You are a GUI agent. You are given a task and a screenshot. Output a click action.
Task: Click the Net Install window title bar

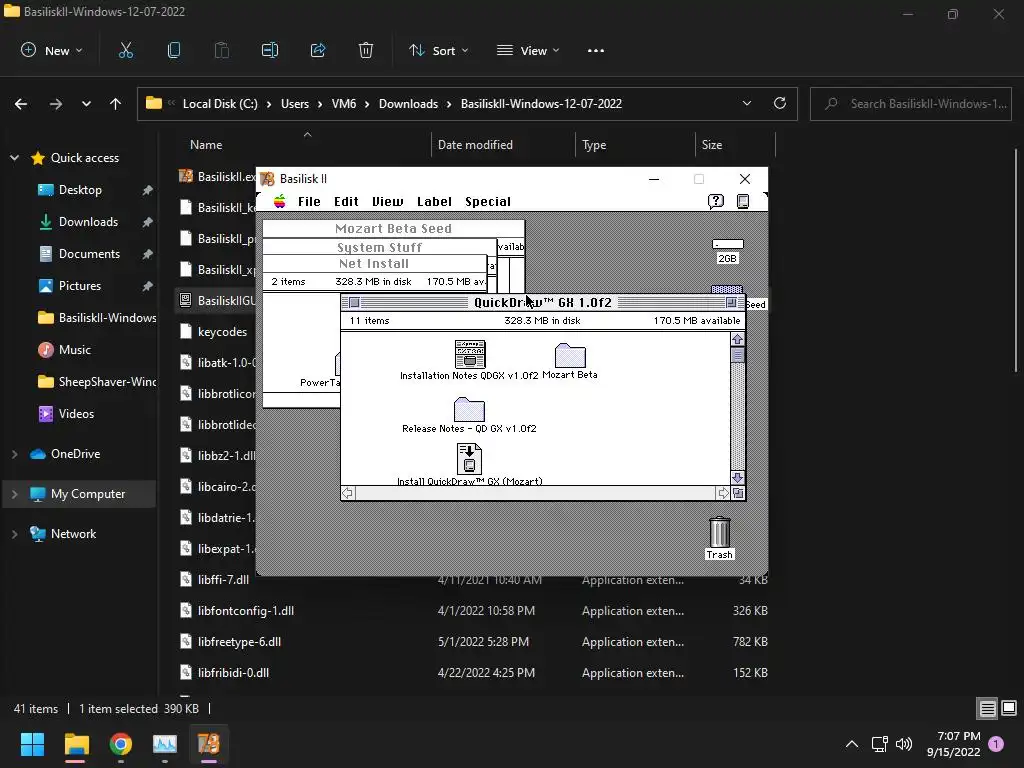tap(374, 263)
